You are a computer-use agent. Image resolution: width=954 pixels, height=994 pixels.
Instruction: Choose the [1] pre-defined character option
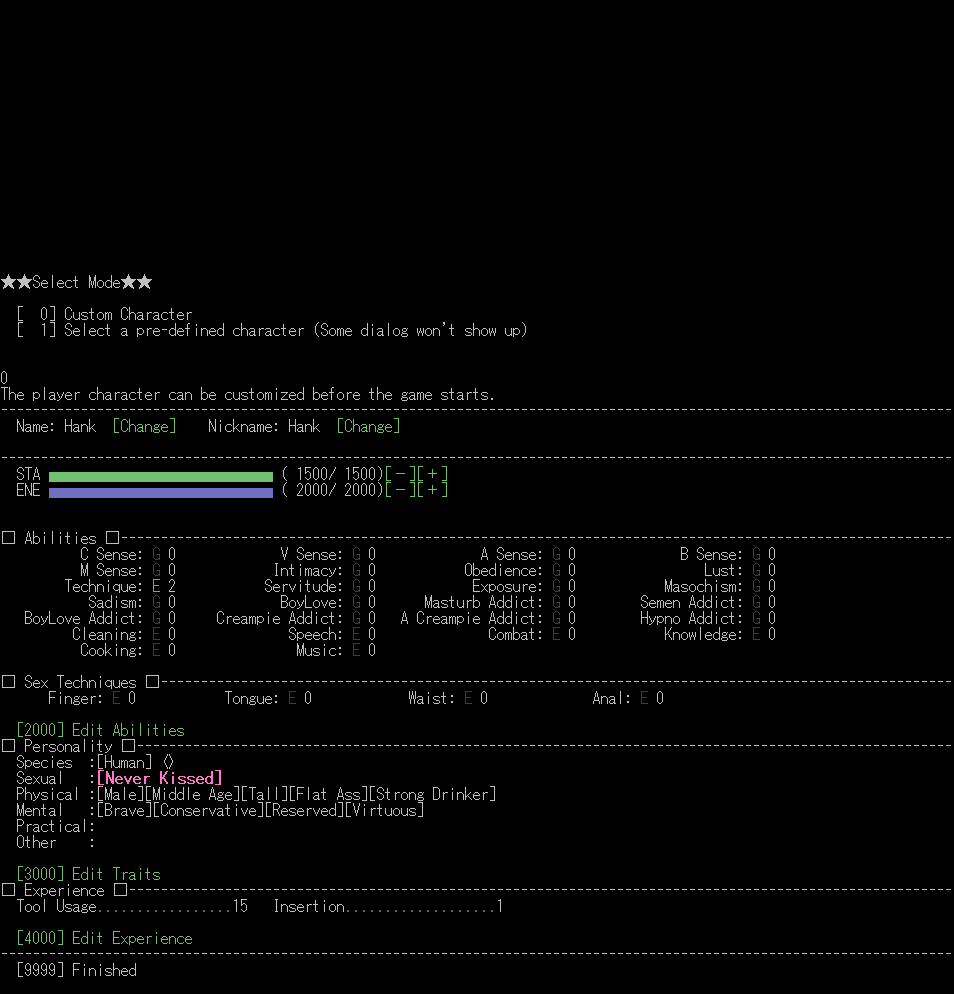270,330
